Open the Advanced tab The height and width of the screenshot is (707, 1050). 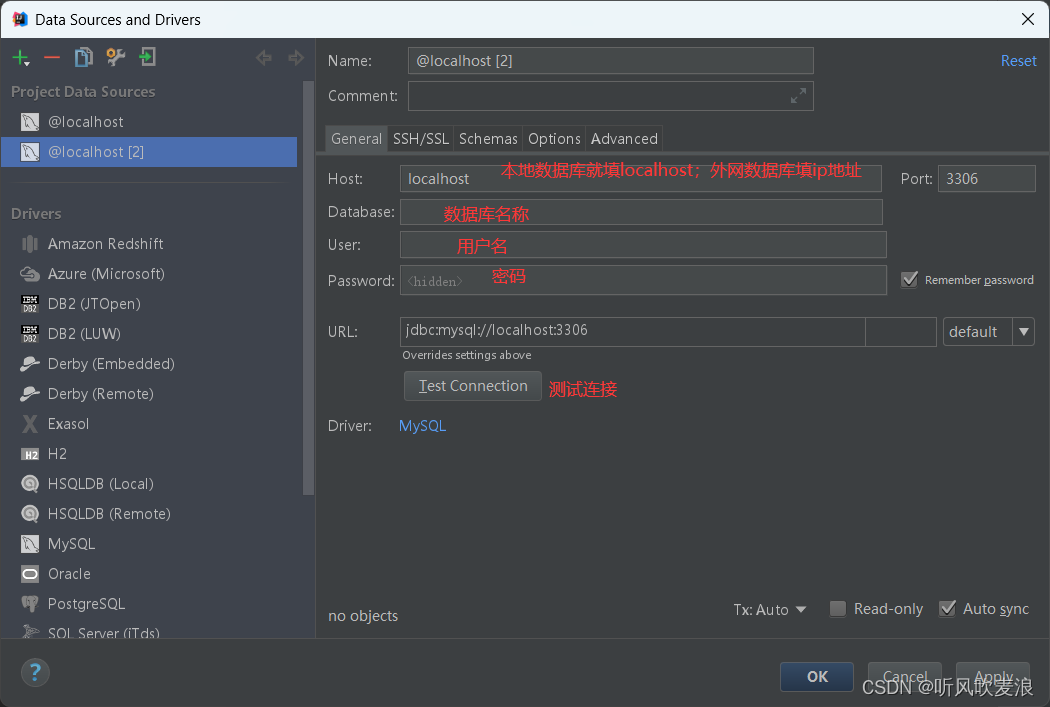point(624,139)
